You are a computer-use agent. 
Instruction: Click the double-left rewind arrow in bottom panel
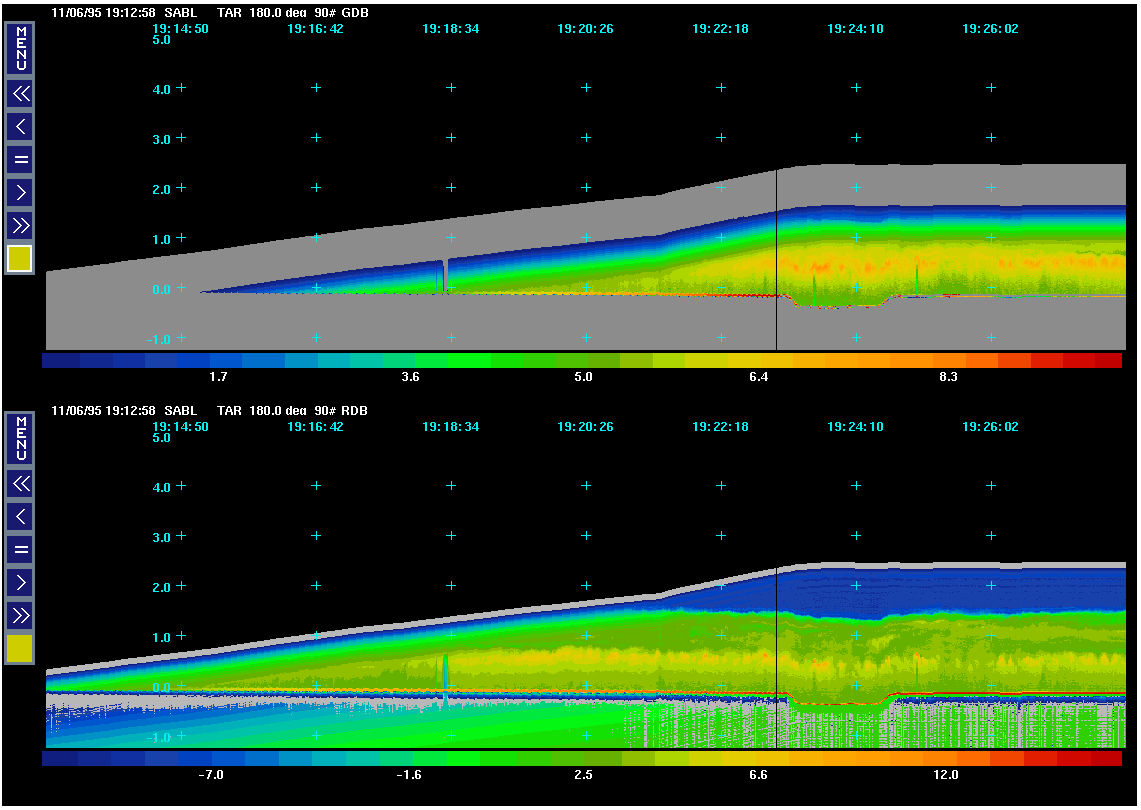coord(20,484)
